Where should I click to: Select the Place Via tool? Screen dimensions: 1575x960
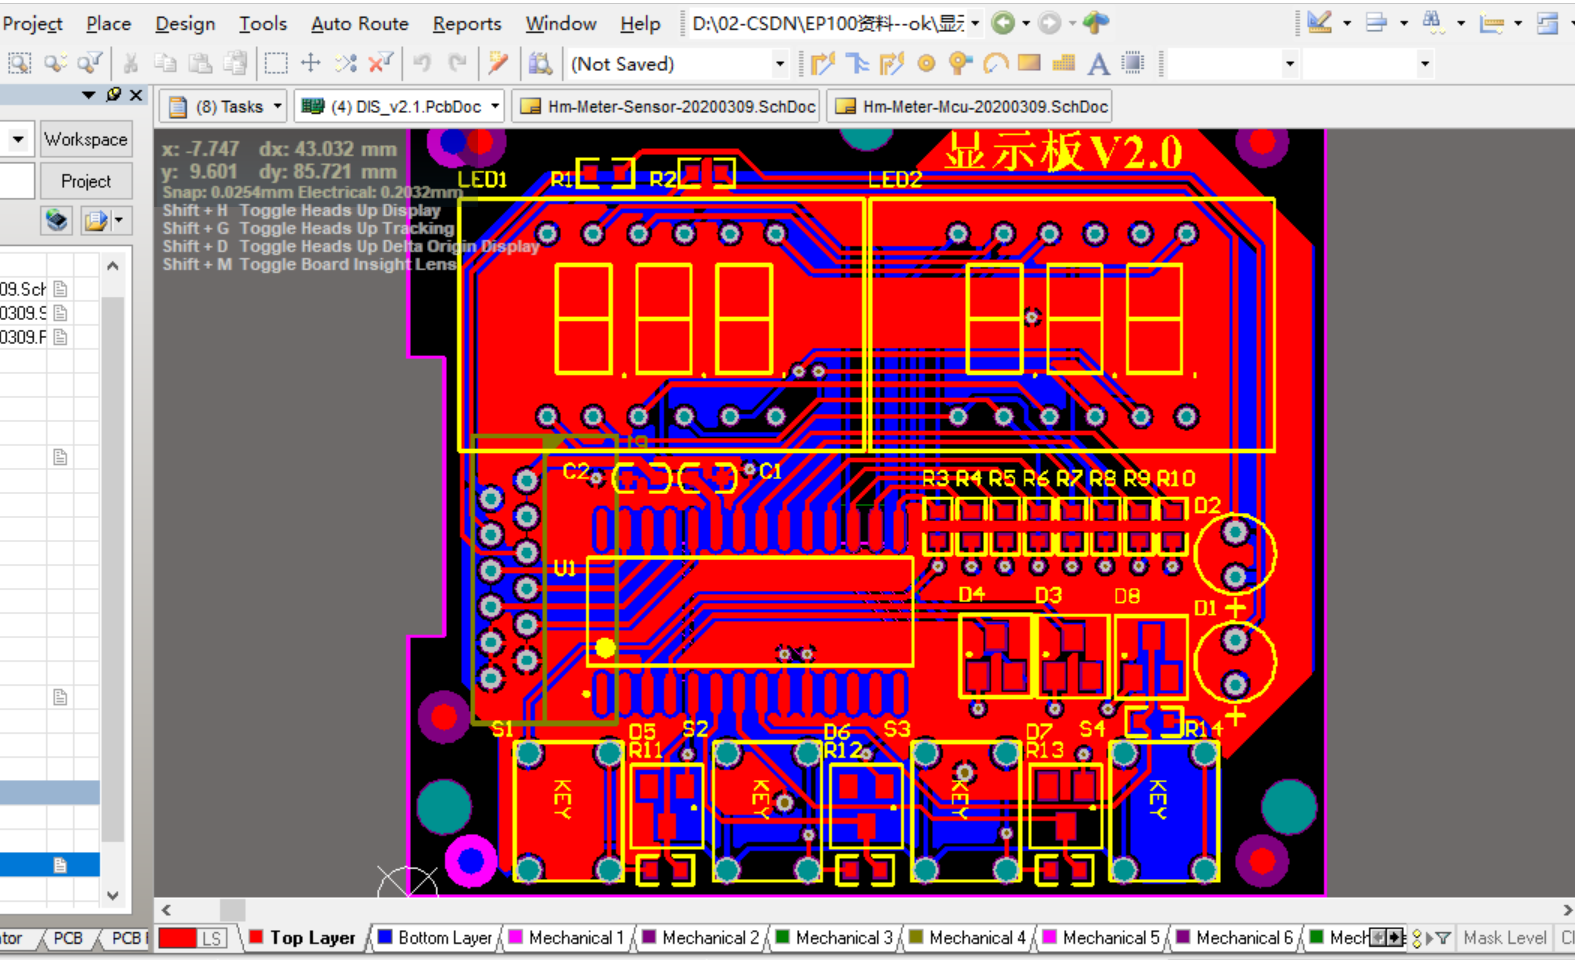pyautogui.click(x=960, y=64)
